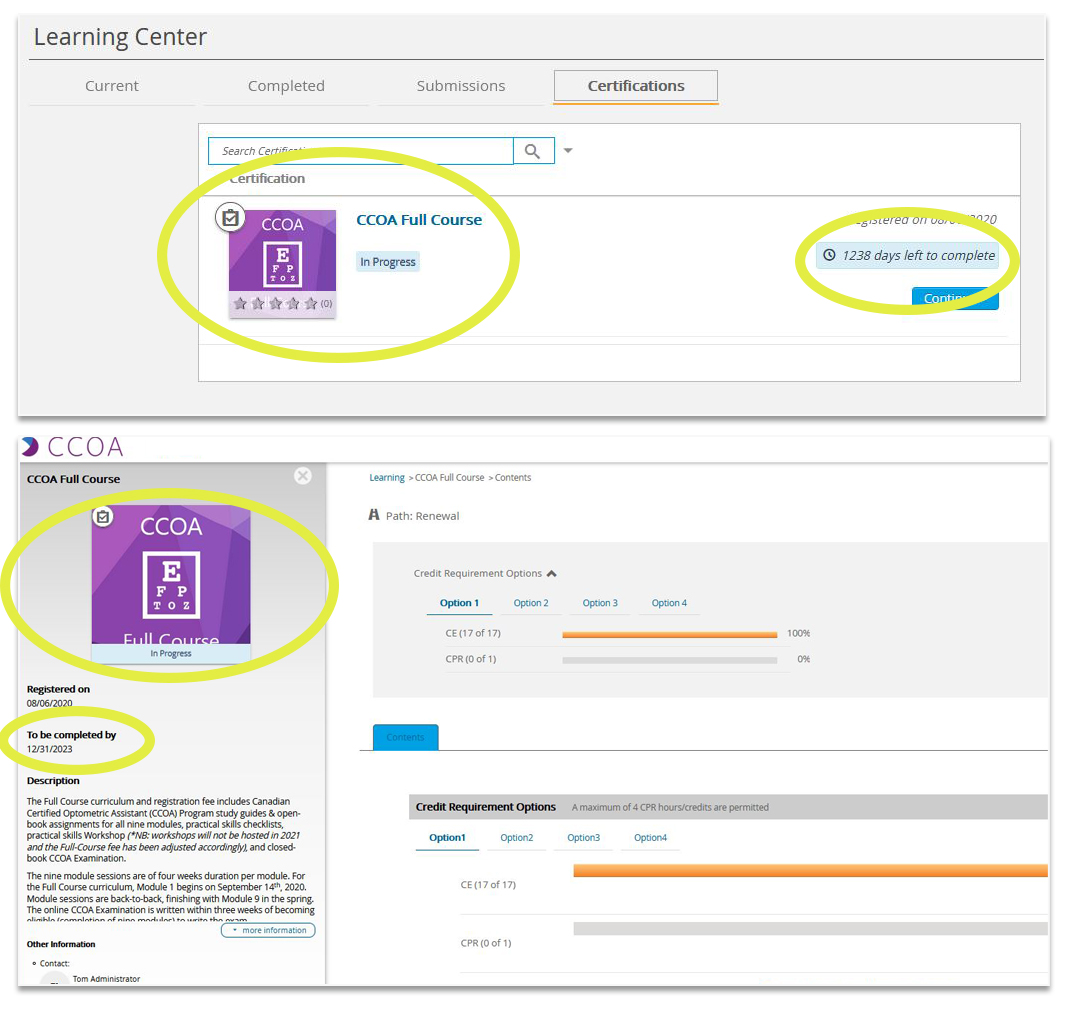Image resolution: width=1077 pixels, height=1017 pixels.
Task: Select Option4 in lower credit options
Action: coord(650,838)
